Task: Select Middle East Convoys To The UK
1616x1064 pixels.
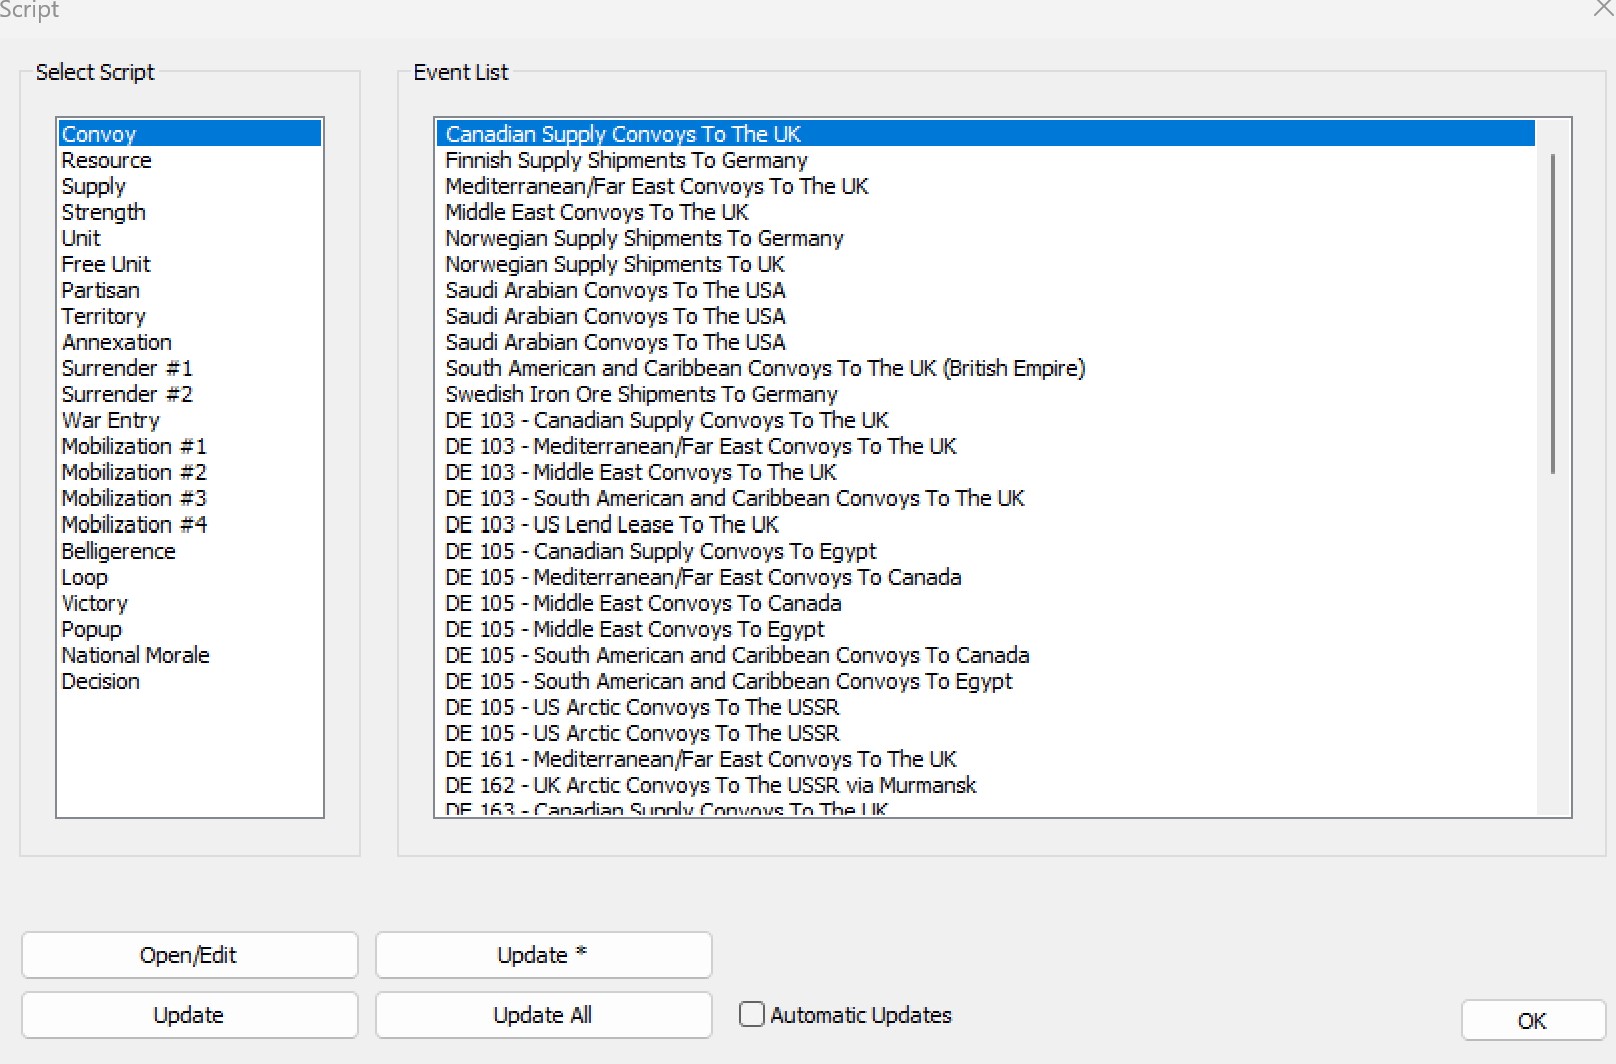Action: click(596, 212)
